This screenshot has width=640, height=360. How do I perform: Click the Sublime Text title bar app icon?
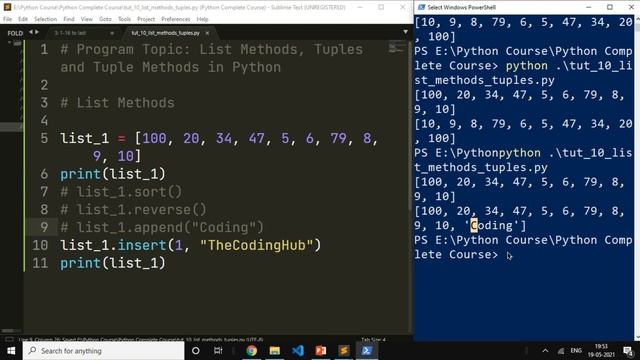pyautogui.click(x=7, y=7)
